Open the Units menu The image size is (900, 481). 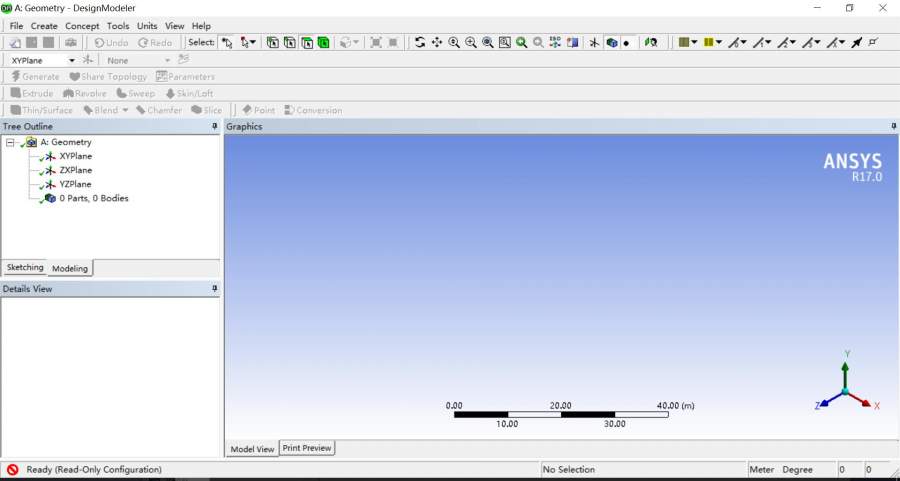coord(147,26)
